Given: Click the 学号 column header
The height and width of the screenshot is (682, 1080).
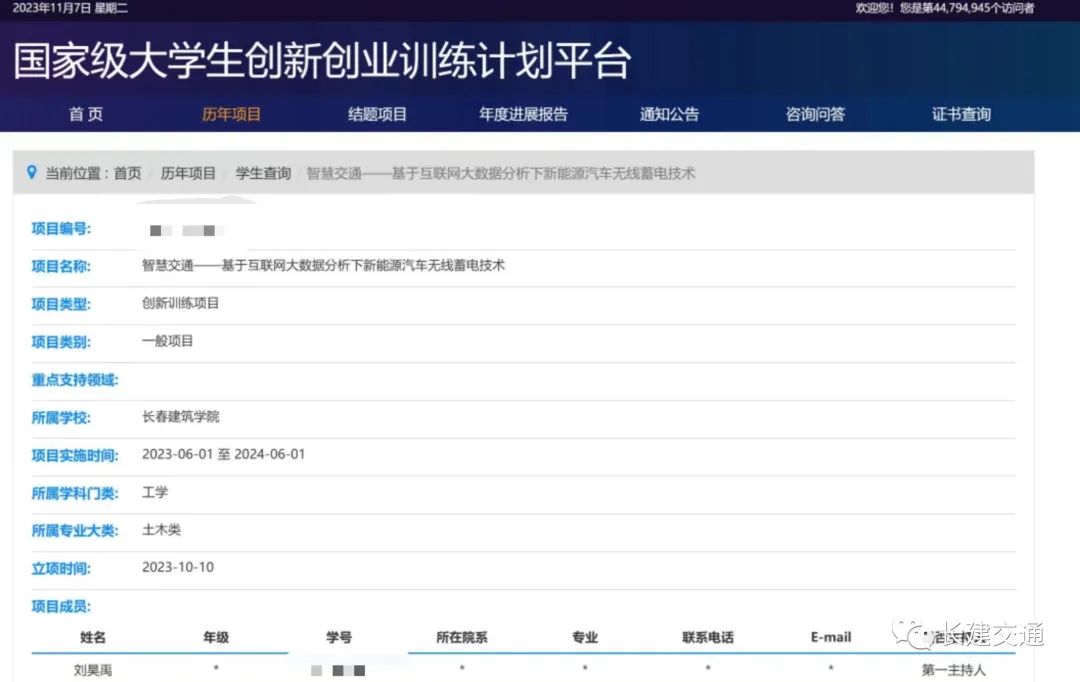Looking at the screenshot, I should tap(338, 637).
